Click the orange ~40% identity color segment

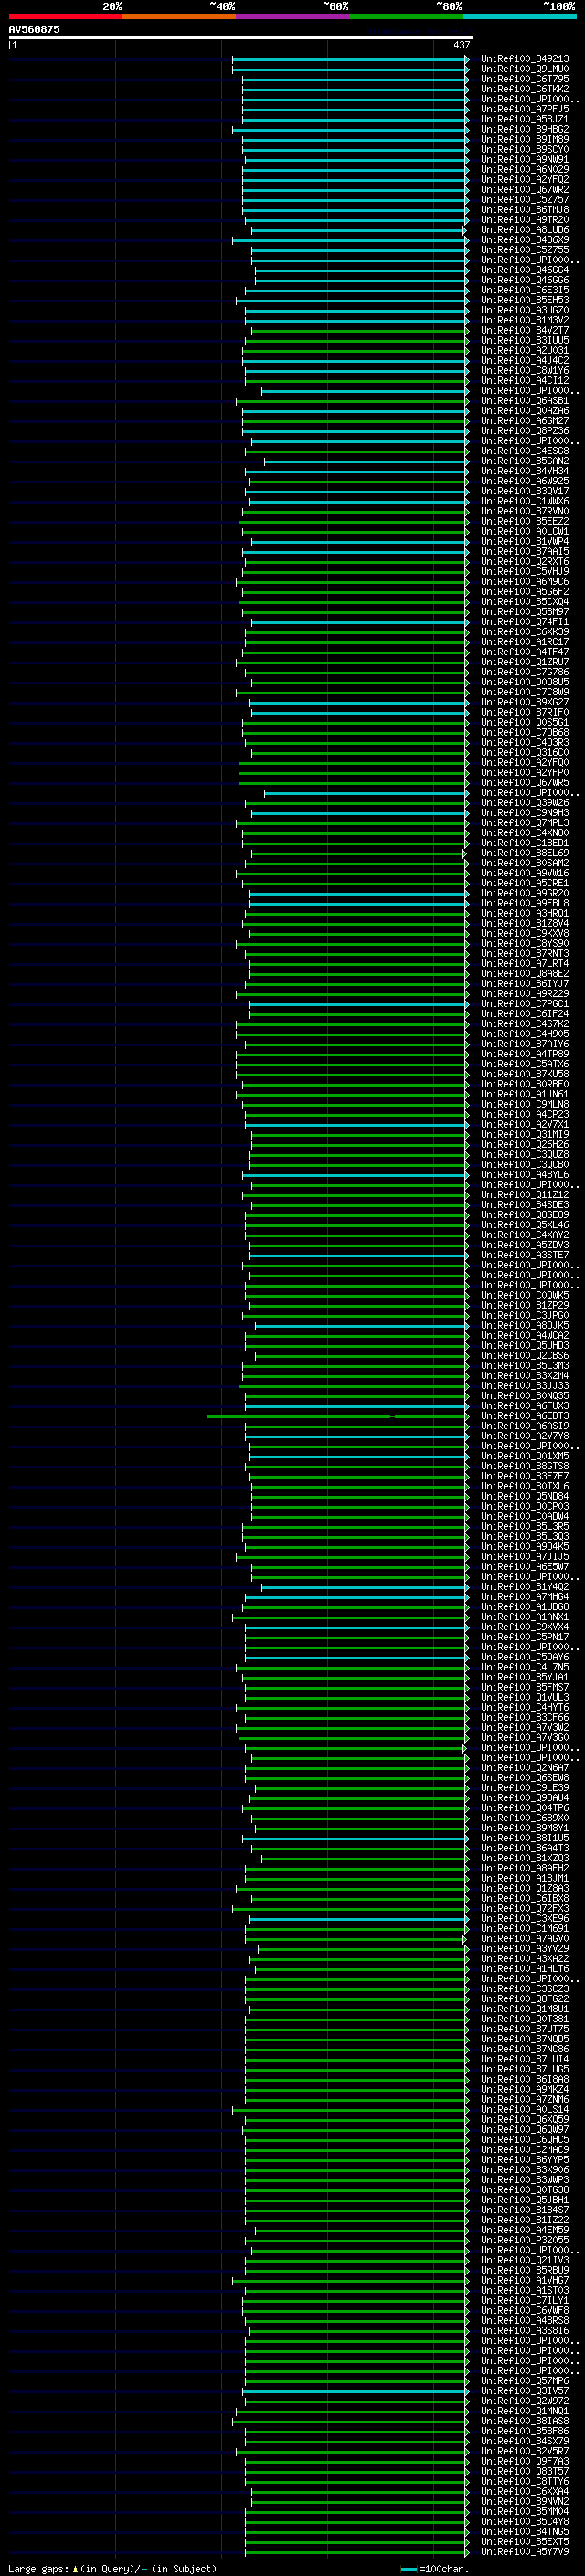(x=179, y=16)
